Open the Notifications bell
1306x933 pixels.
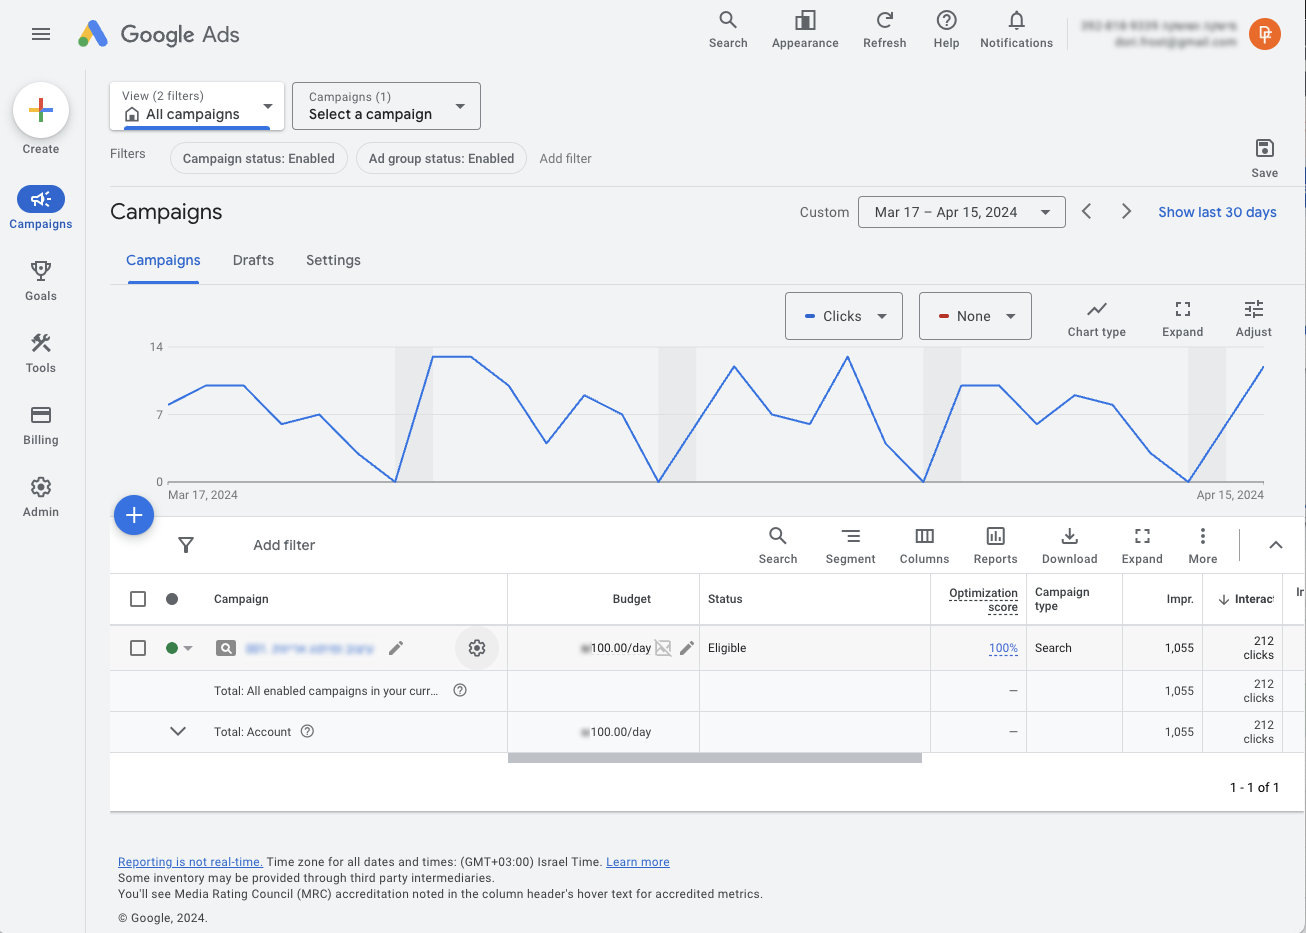pyautogui.click(x=1016, y=21)
